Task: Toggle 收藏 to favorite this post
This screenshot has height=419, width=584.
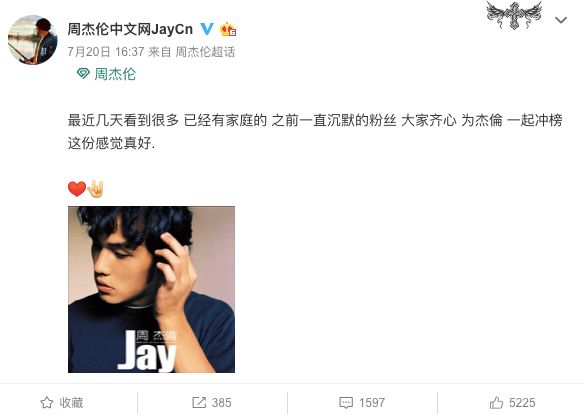Action: tap(62, 403)
